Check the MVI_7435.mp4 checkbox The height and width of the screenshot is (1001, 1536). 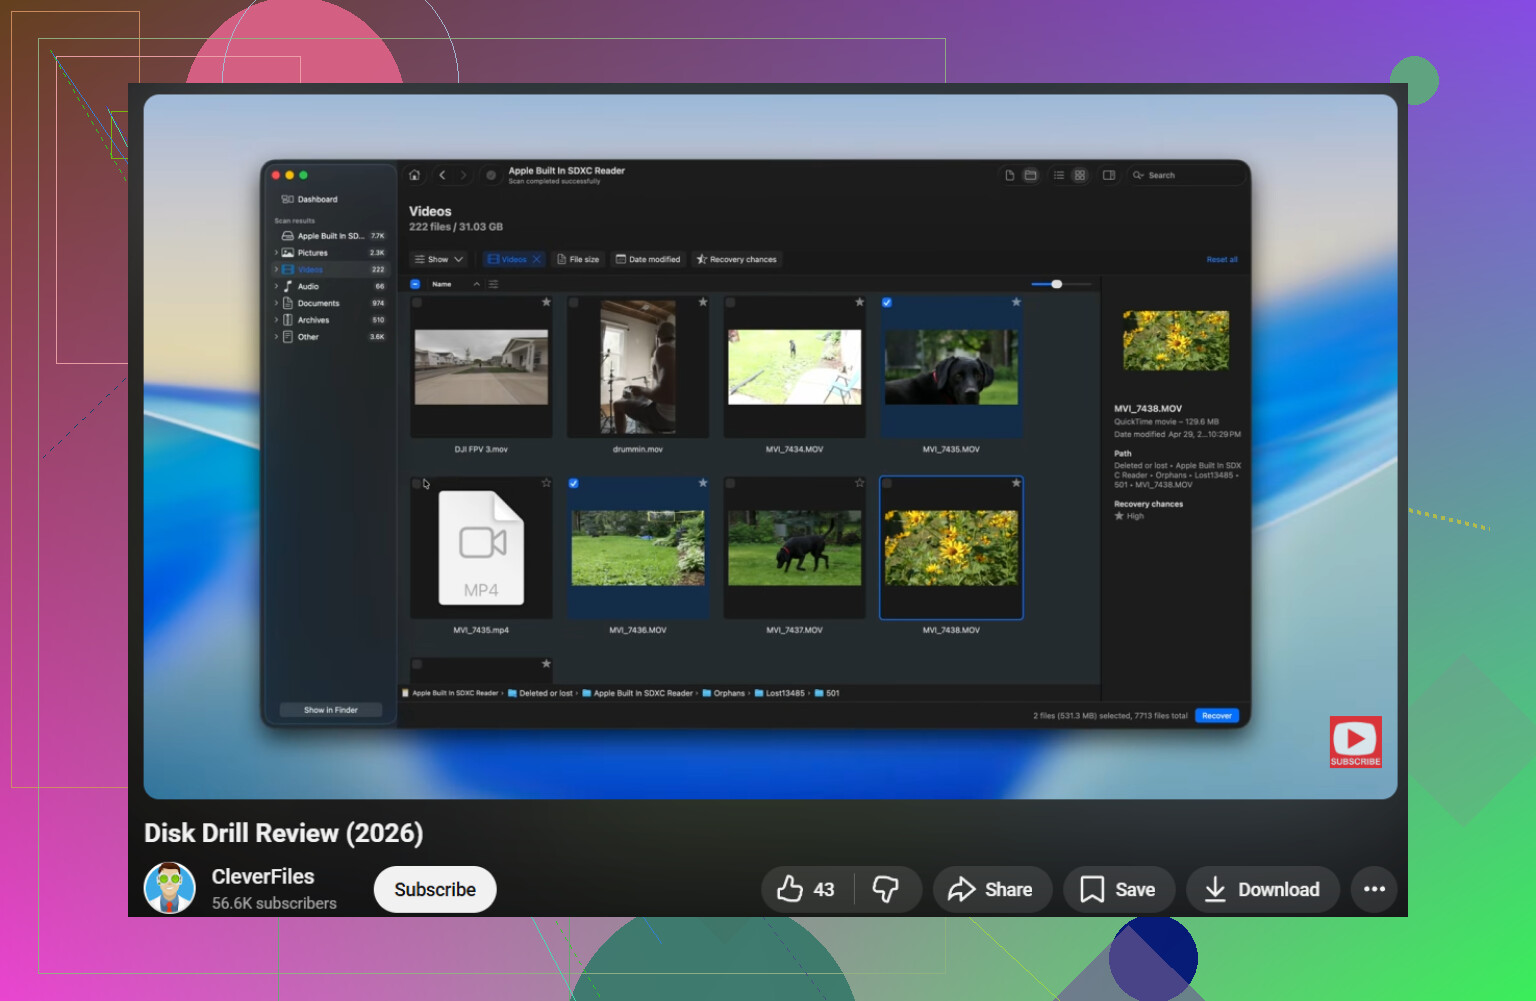[x=417, y=483]
